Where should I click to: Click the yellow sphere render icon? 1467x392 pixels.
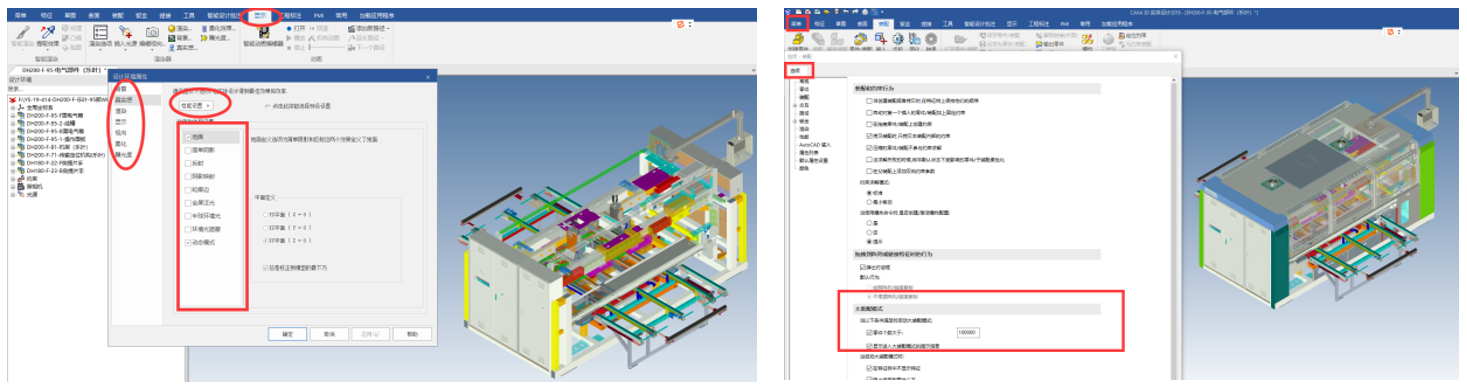(171, 28)
